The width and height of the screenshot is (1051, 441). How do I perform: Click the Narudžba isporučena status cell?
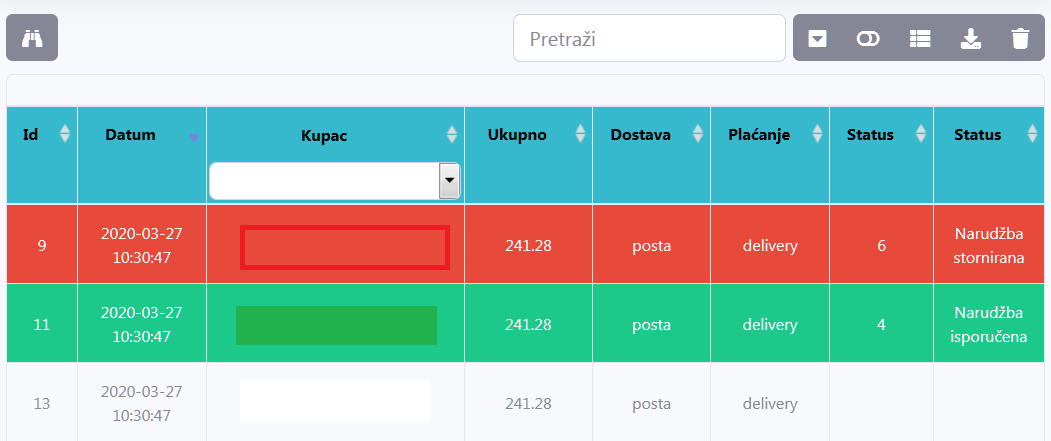click(989, 324)
